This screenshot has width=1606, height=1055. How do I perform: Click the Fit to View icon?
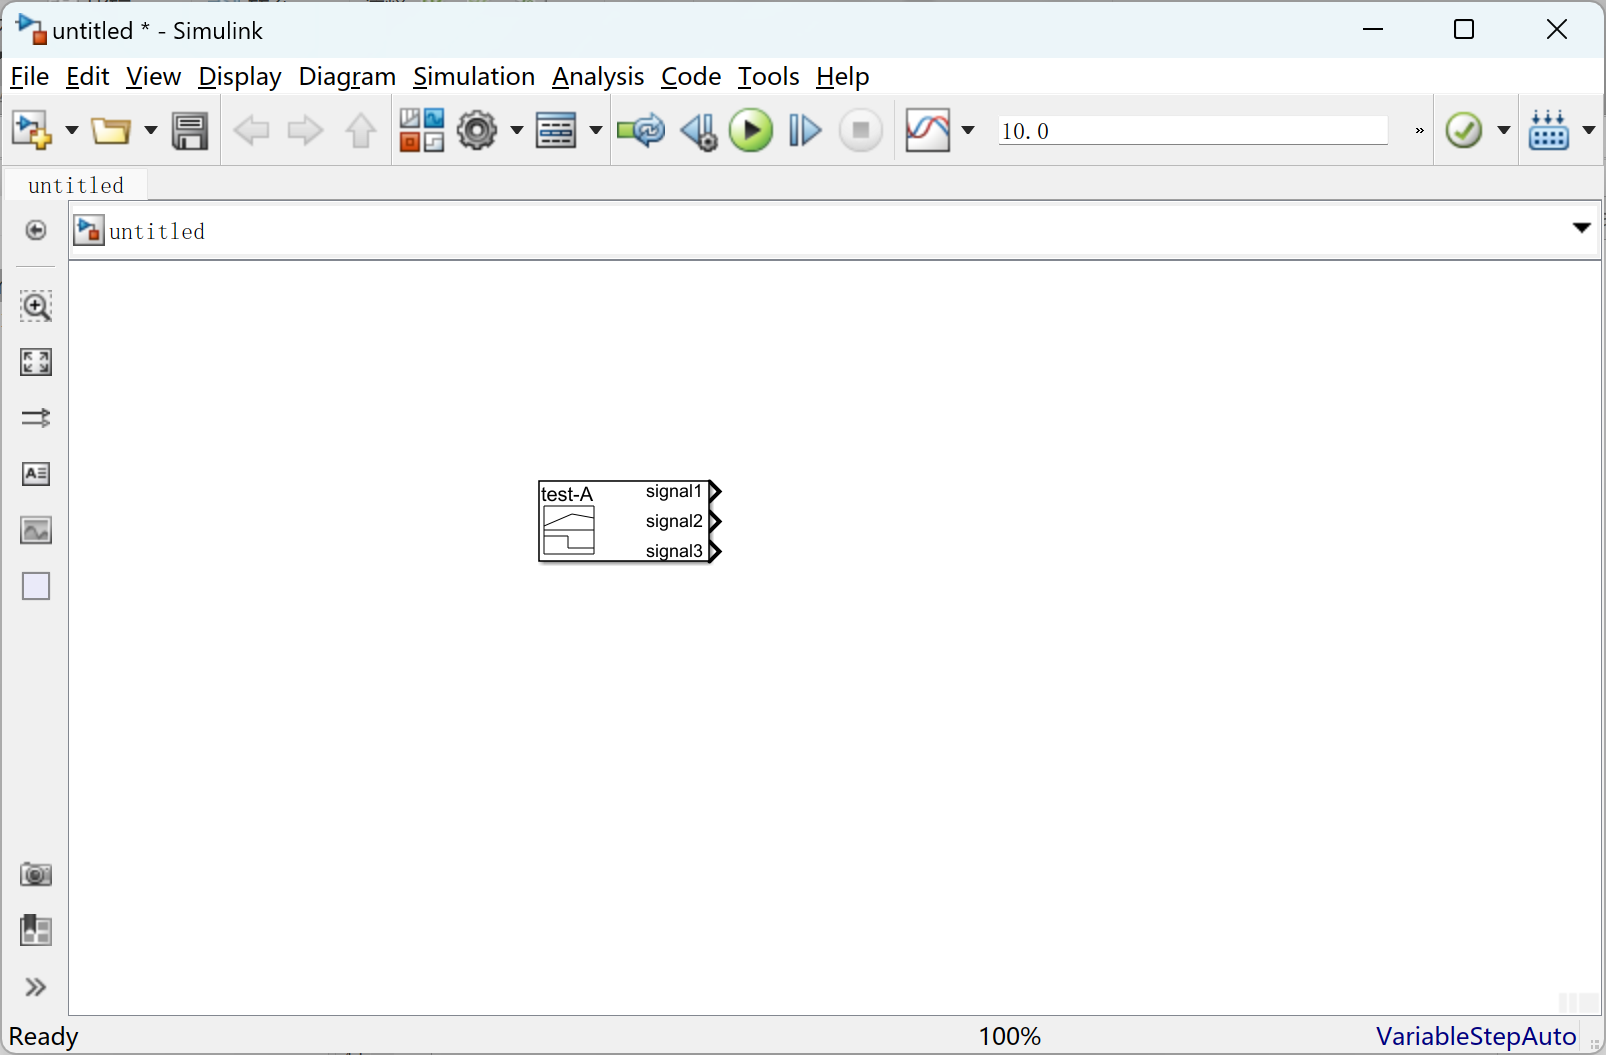[36, 362]
